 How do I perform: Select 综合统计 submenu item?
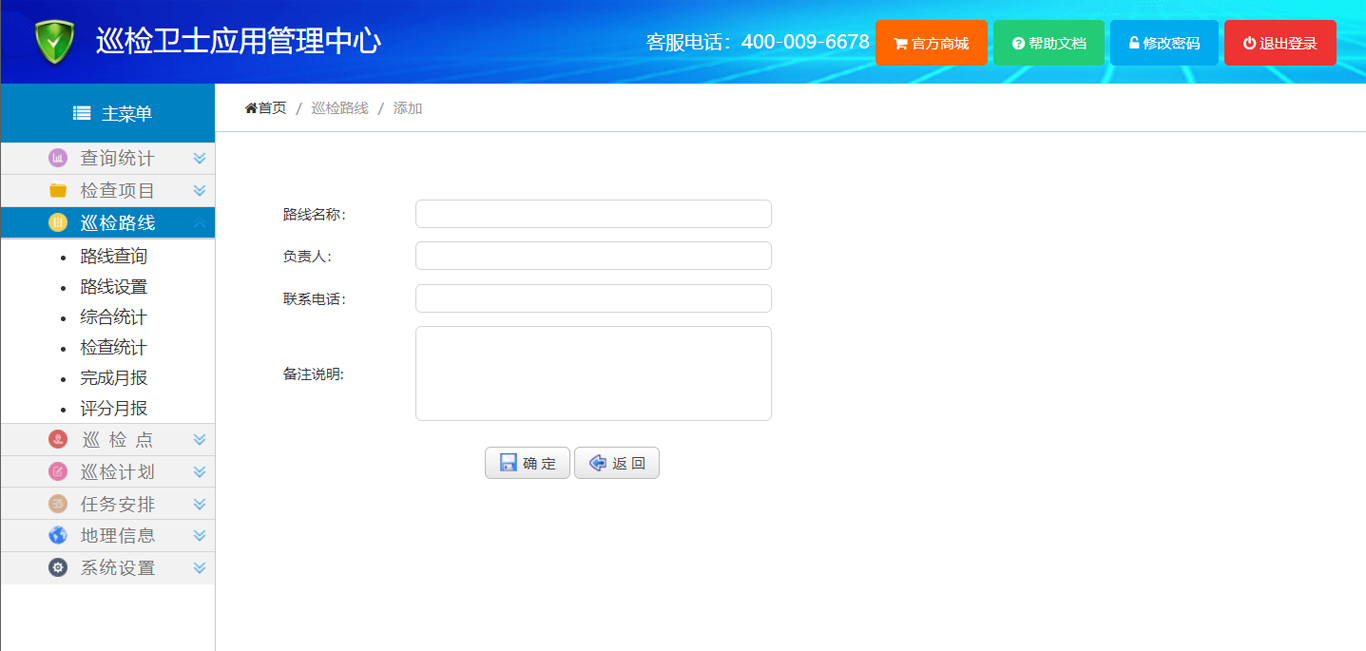114,317
